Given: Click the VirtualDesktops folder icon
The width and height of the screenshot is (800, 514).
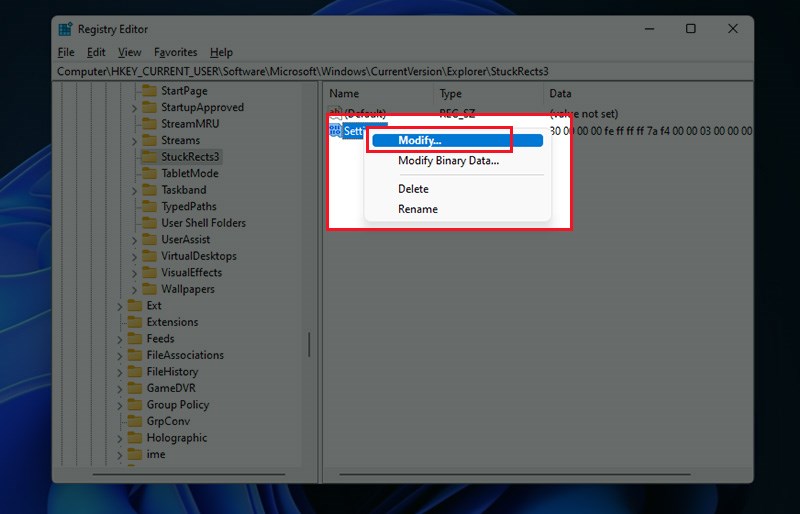Looking at the screenshot, I should click(149, 256).
